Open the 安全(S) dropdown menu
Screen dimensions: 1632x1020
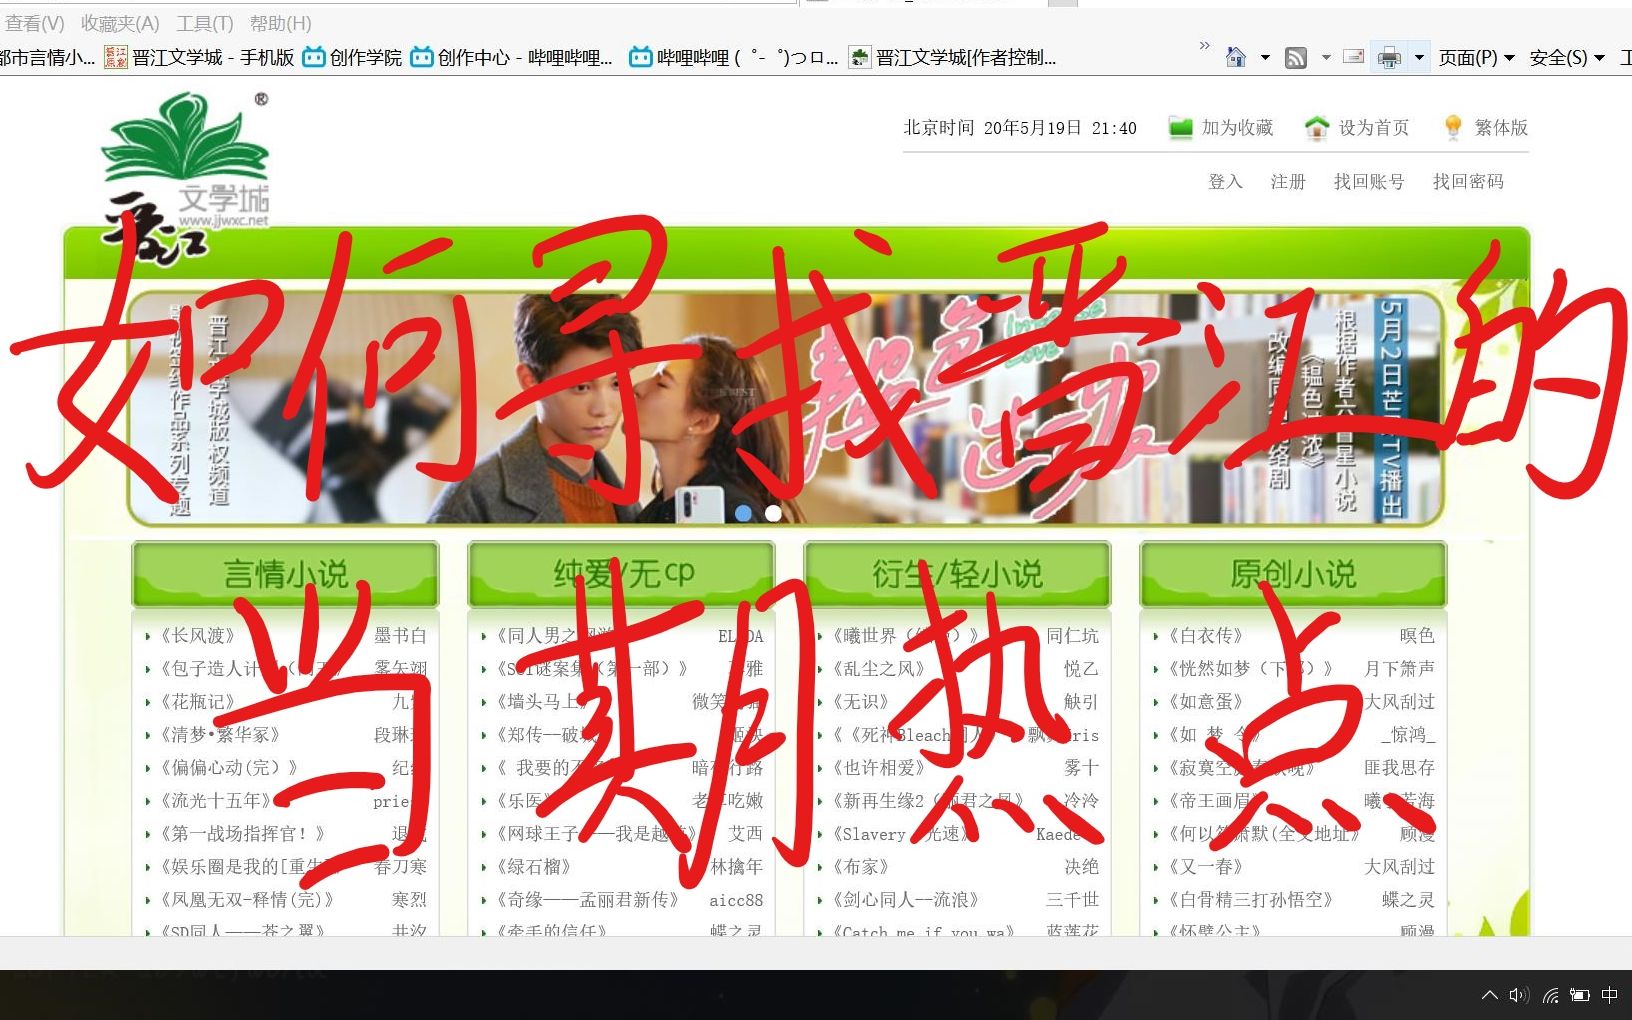click(x=1567, y=58)
